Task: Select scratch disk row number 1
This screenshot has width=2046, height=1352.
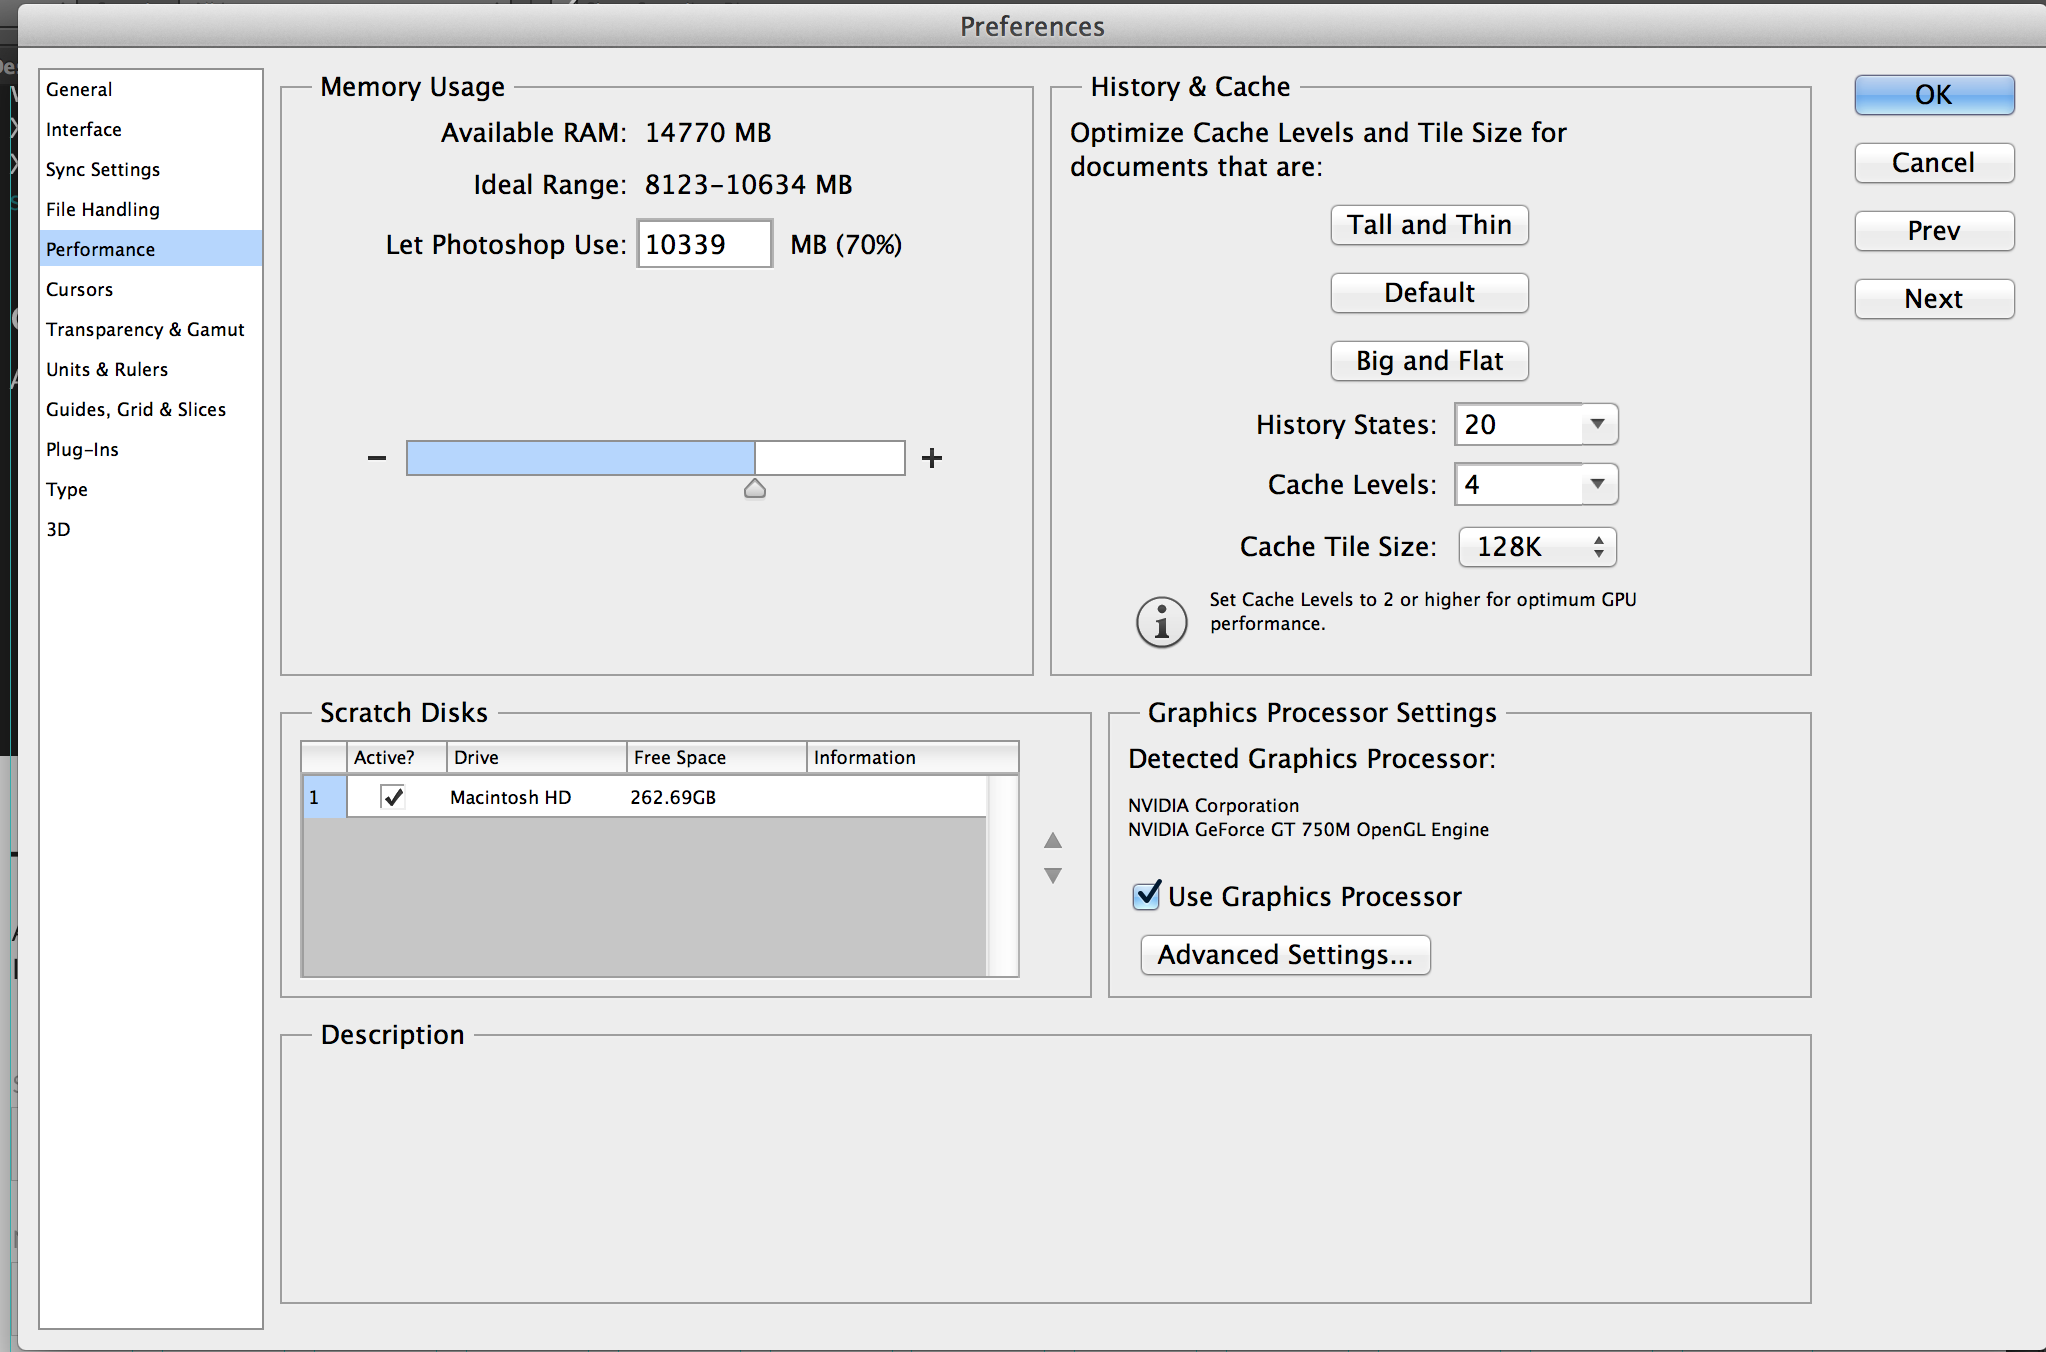Action: 324,797
